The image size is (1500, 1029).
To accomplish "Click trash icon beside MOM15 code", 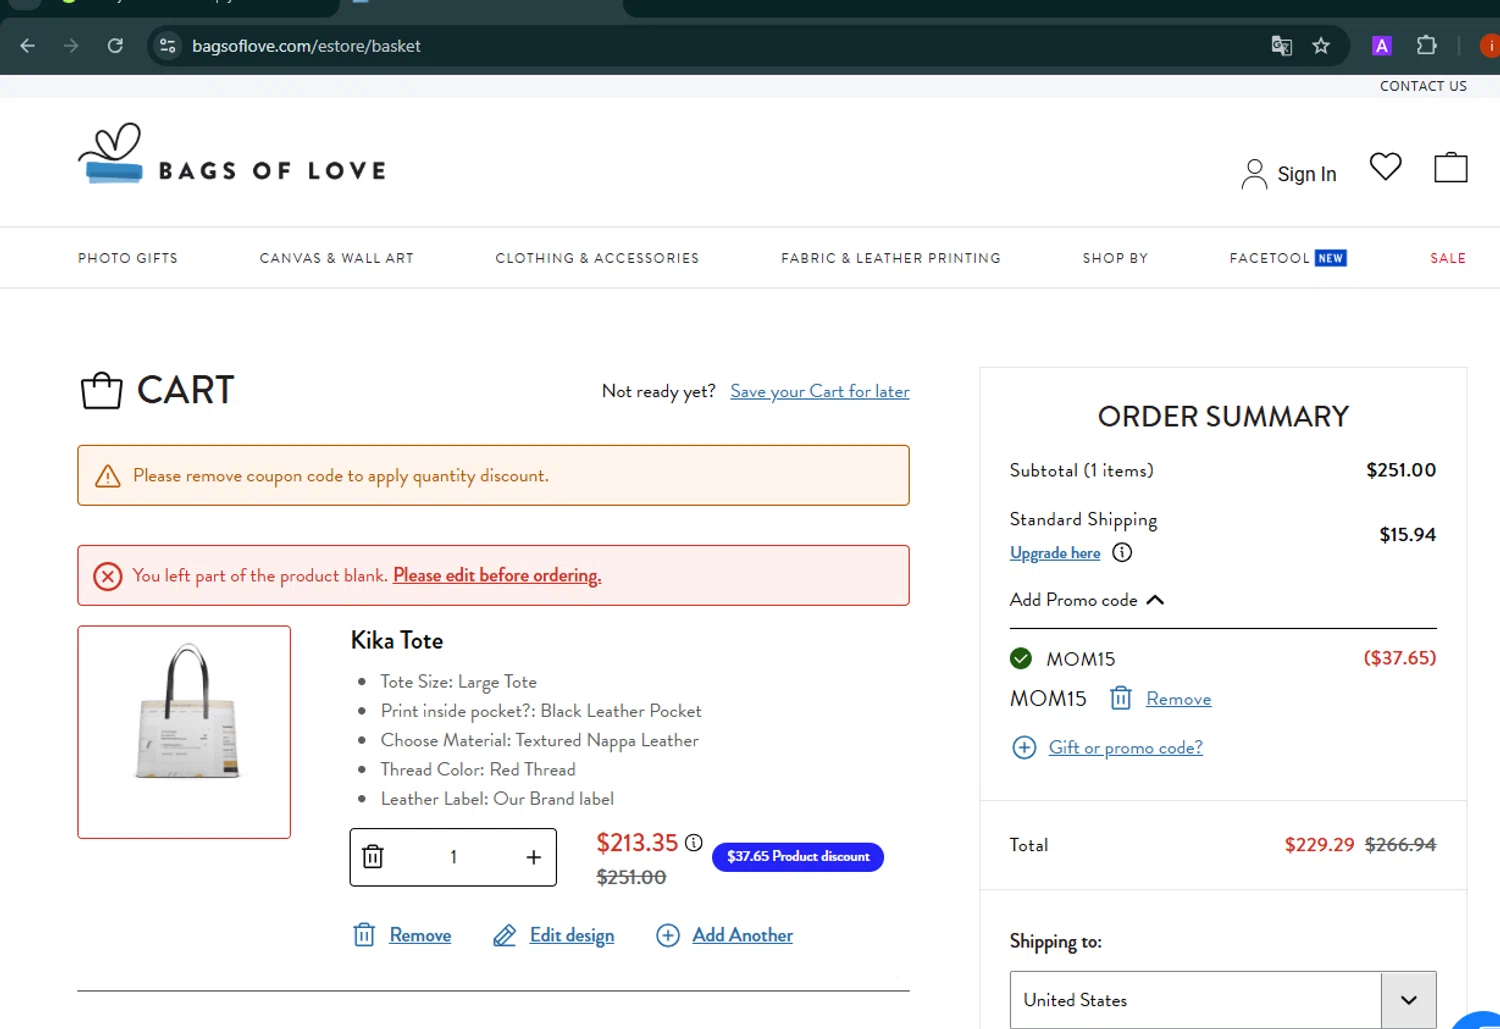I will (1120, 698).
